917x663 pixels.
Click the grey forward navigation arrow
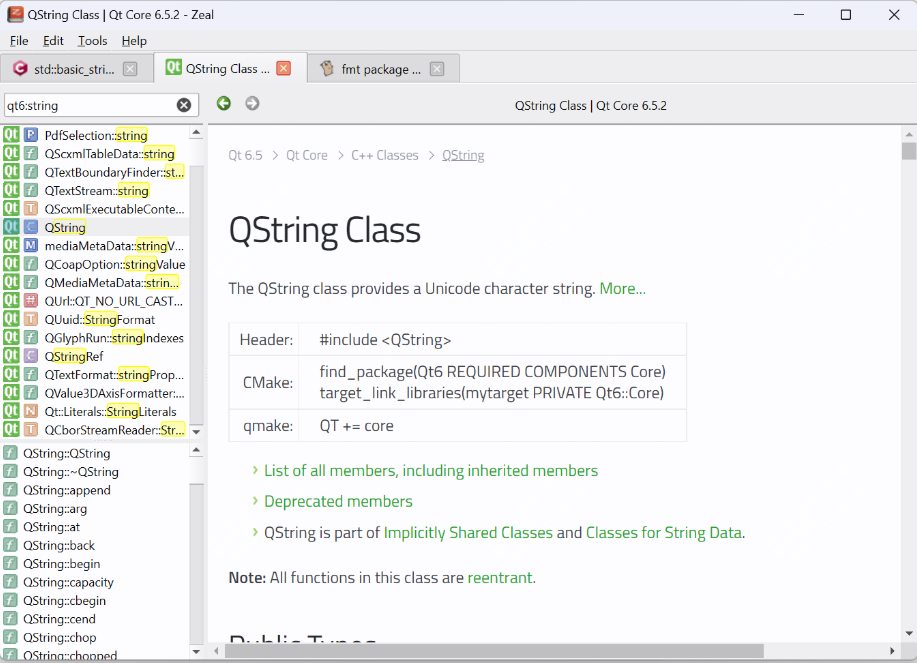coord(252,104)
